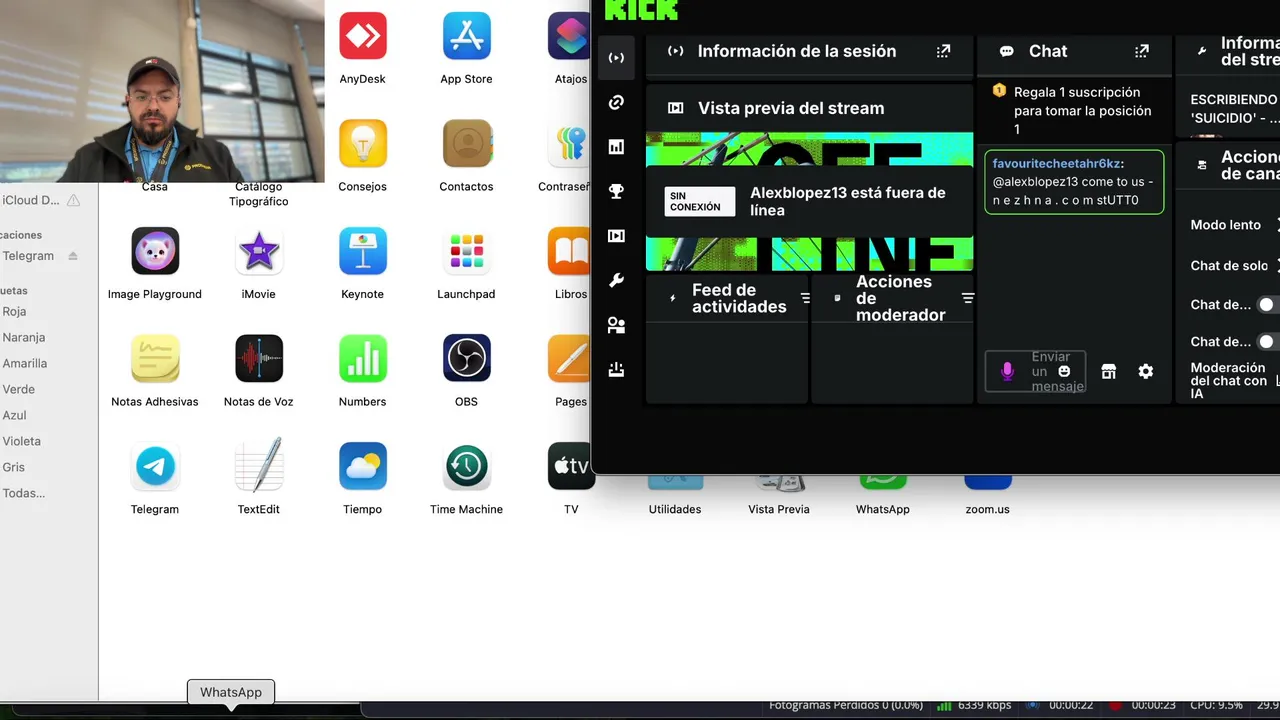Toggle the second 'Chat de...' switch
The image size is (1280, 720).
[1268, 341]
